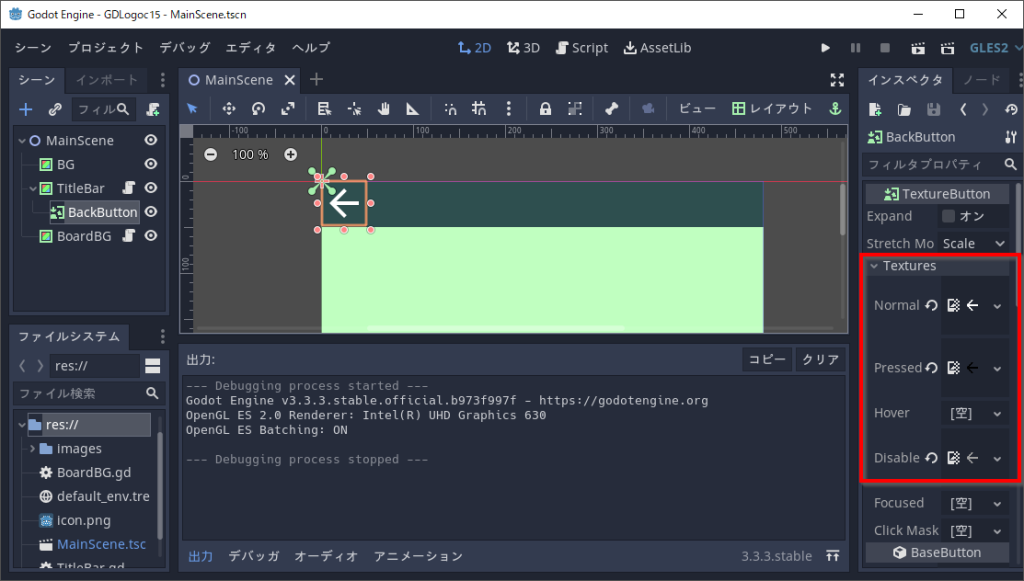Click the lock selected node icon
Viewport: 1024px width, 581px height.
pos(545,109)
